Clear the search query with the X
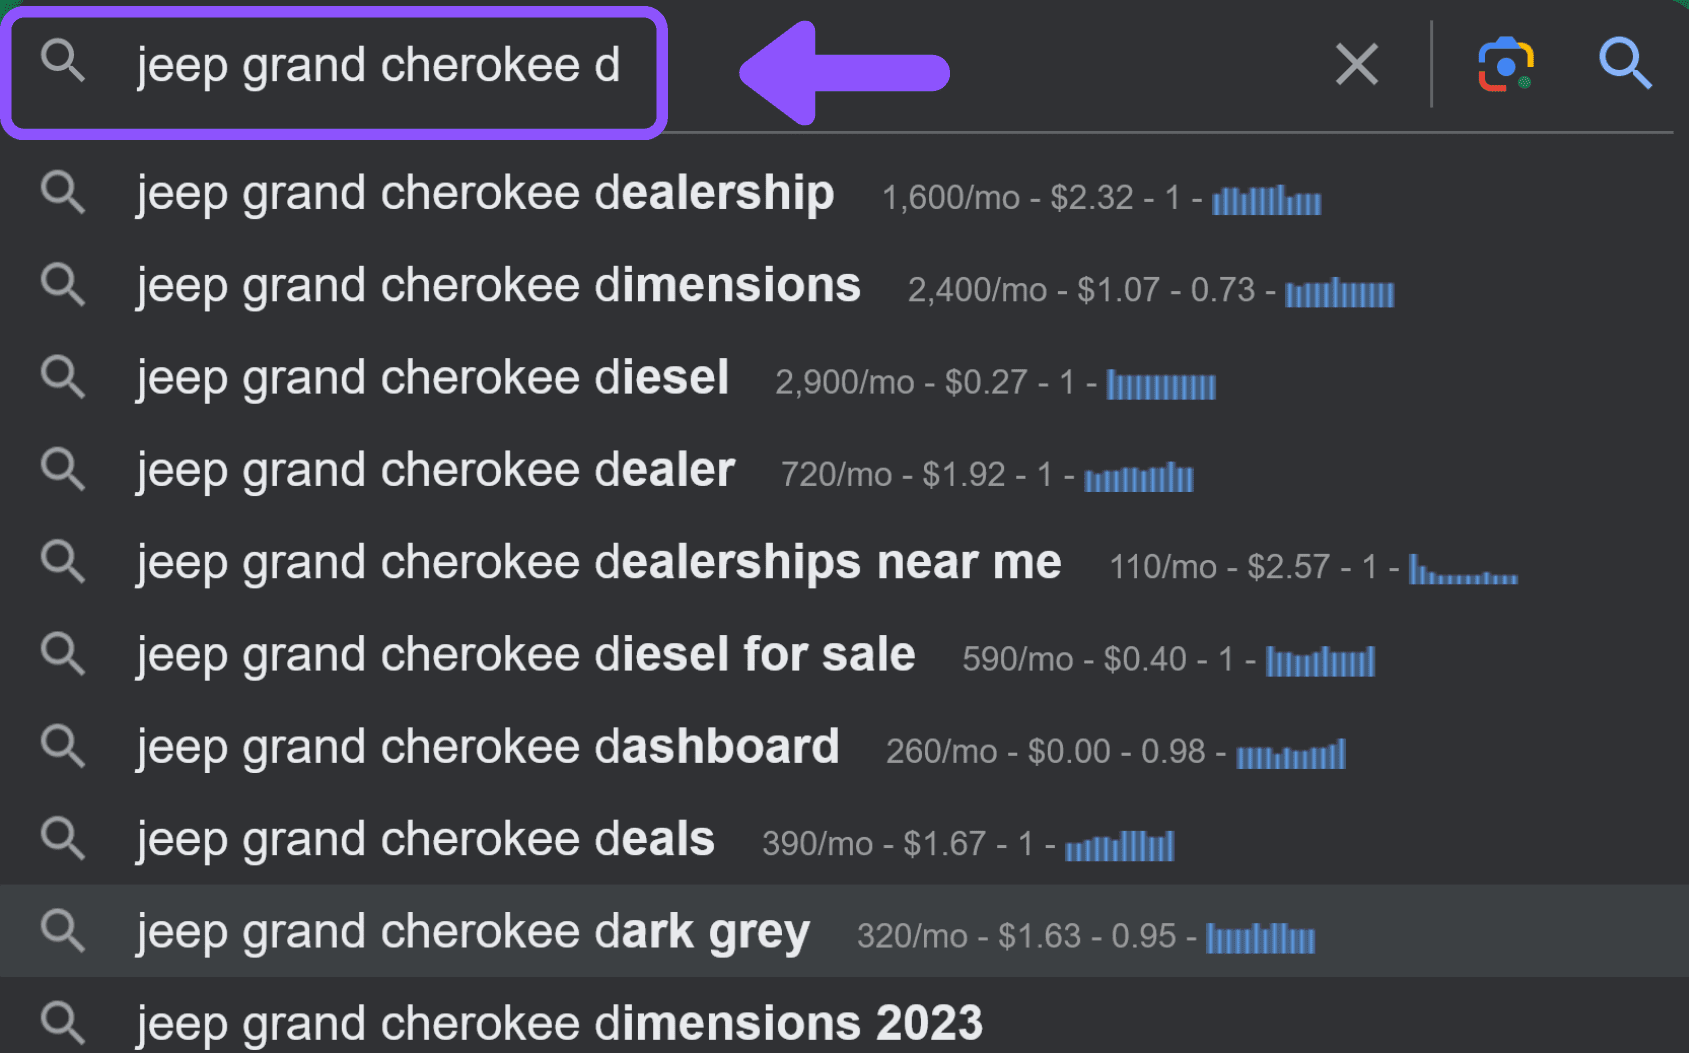Image resolution: width=1689 pixels, height=1053 pixels. 1357,65
